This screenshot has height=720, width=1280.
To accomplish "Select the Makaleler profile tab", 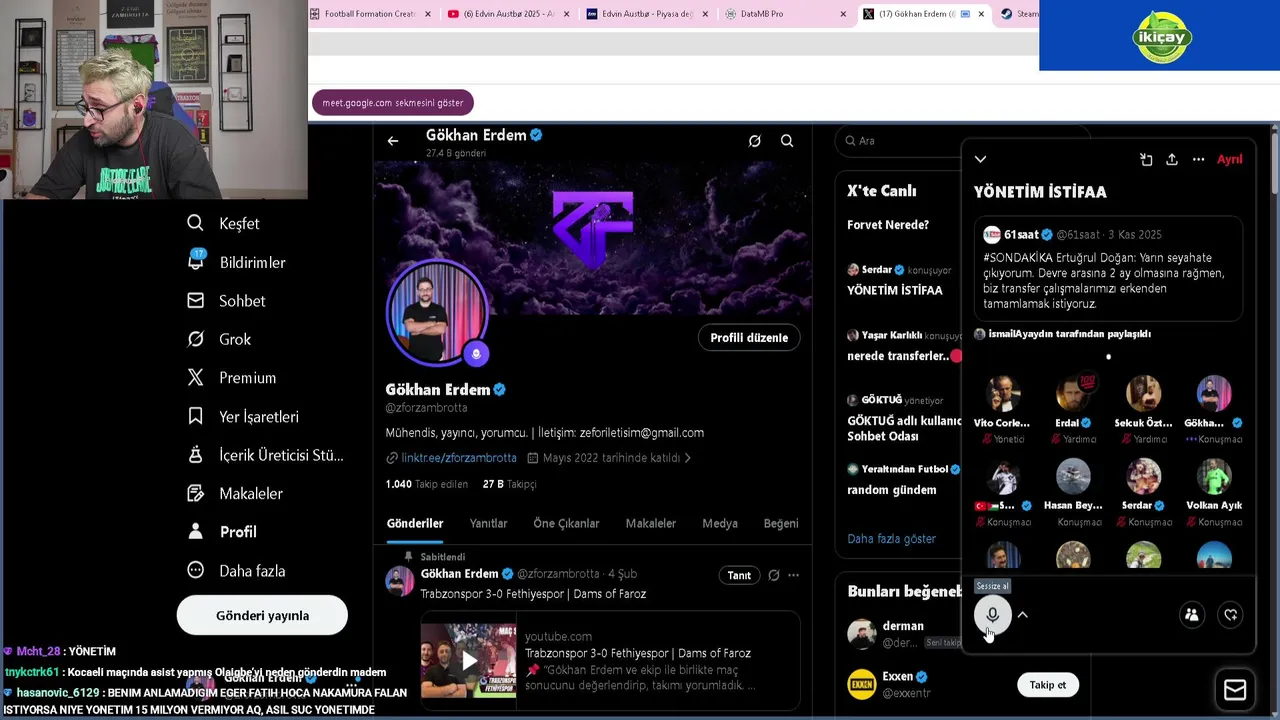I will tap(651, 523).
